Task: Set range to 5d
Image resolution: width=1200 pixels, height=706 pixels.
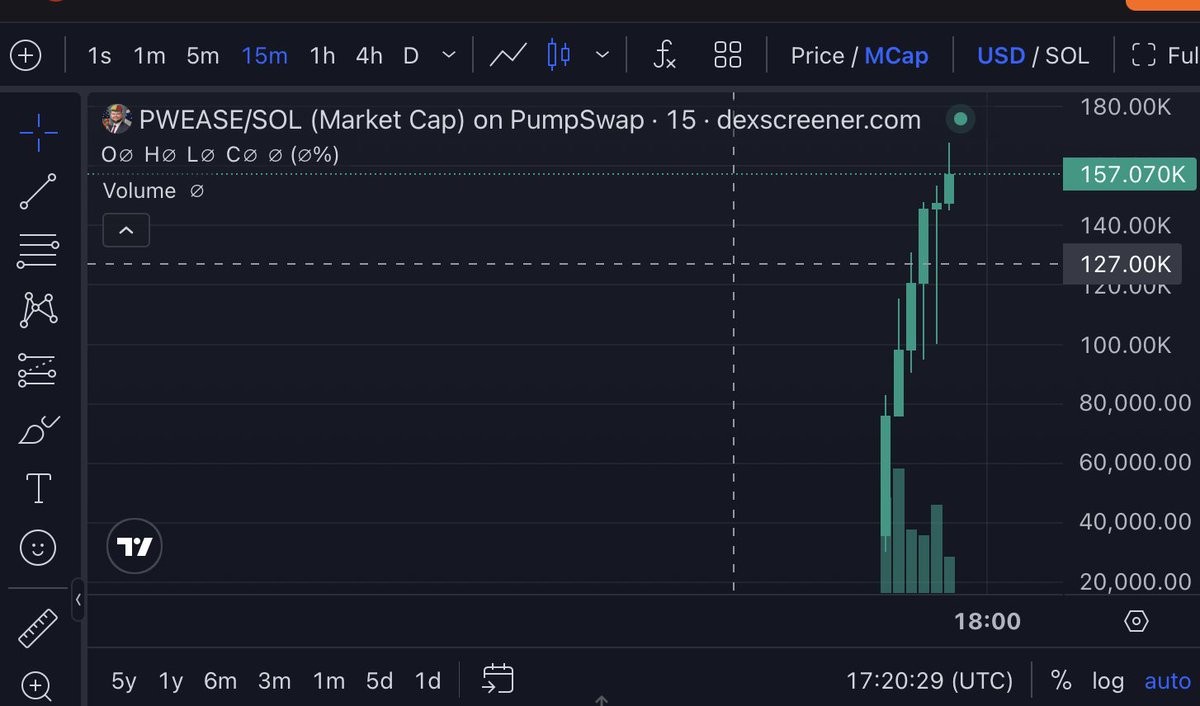Action: 379,681
